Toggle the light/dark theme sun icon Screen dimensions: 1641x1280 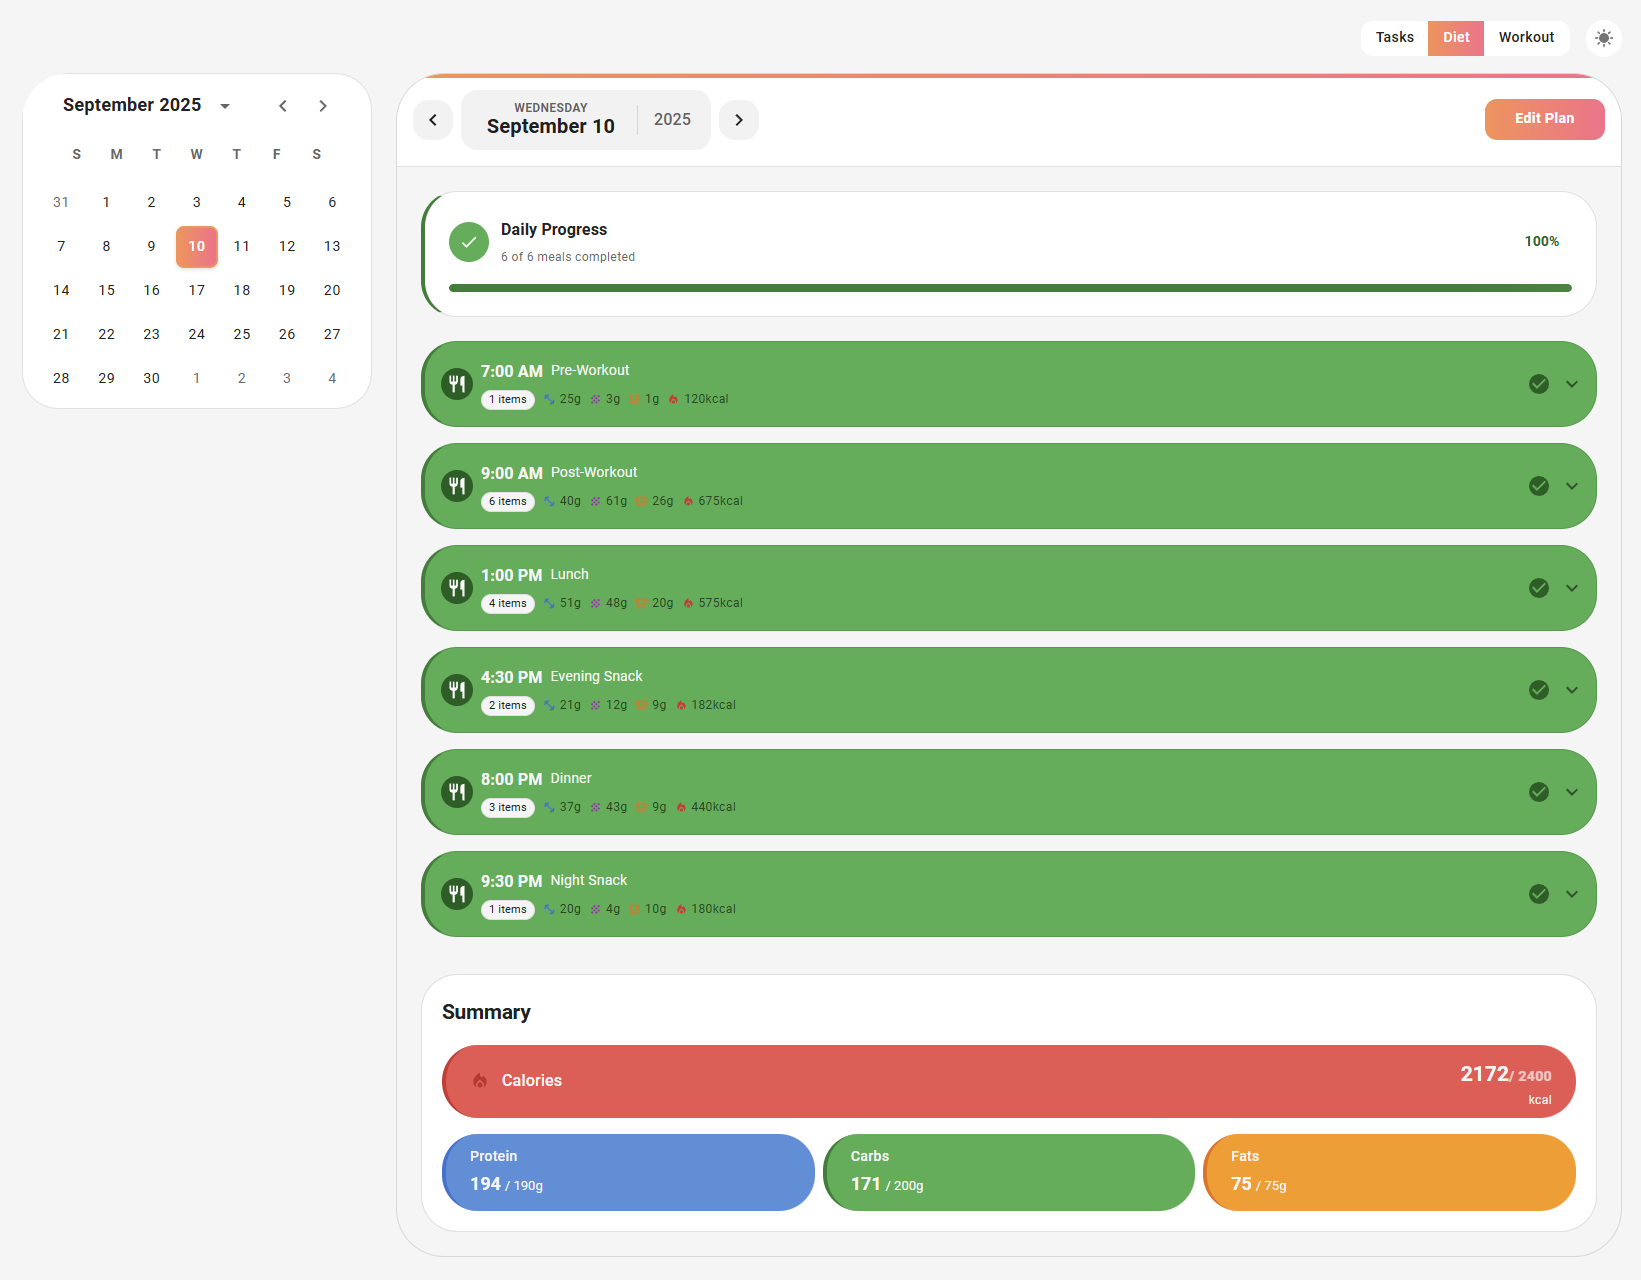[x=1604, y=38]
